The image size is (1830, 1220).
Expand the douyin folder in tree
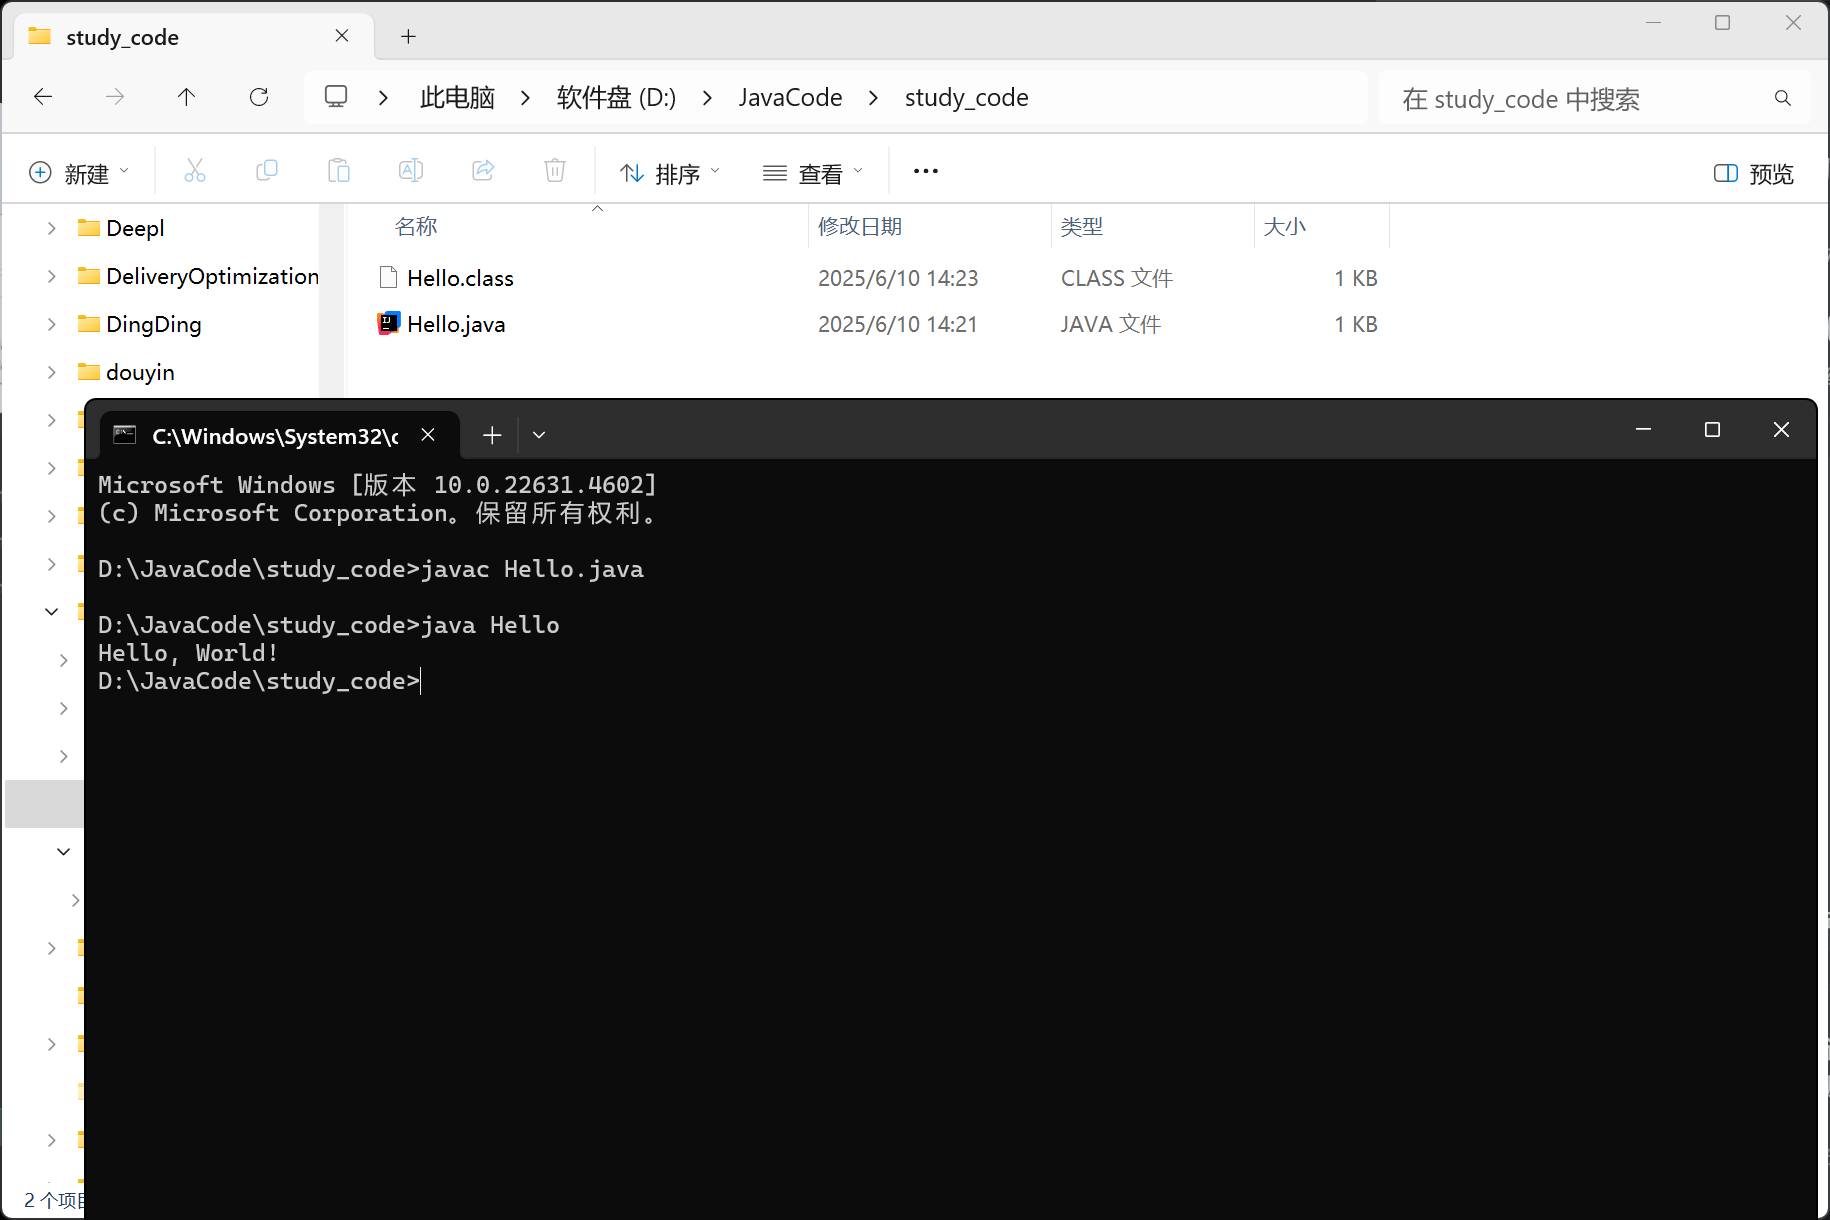click(x=52, y=372)
